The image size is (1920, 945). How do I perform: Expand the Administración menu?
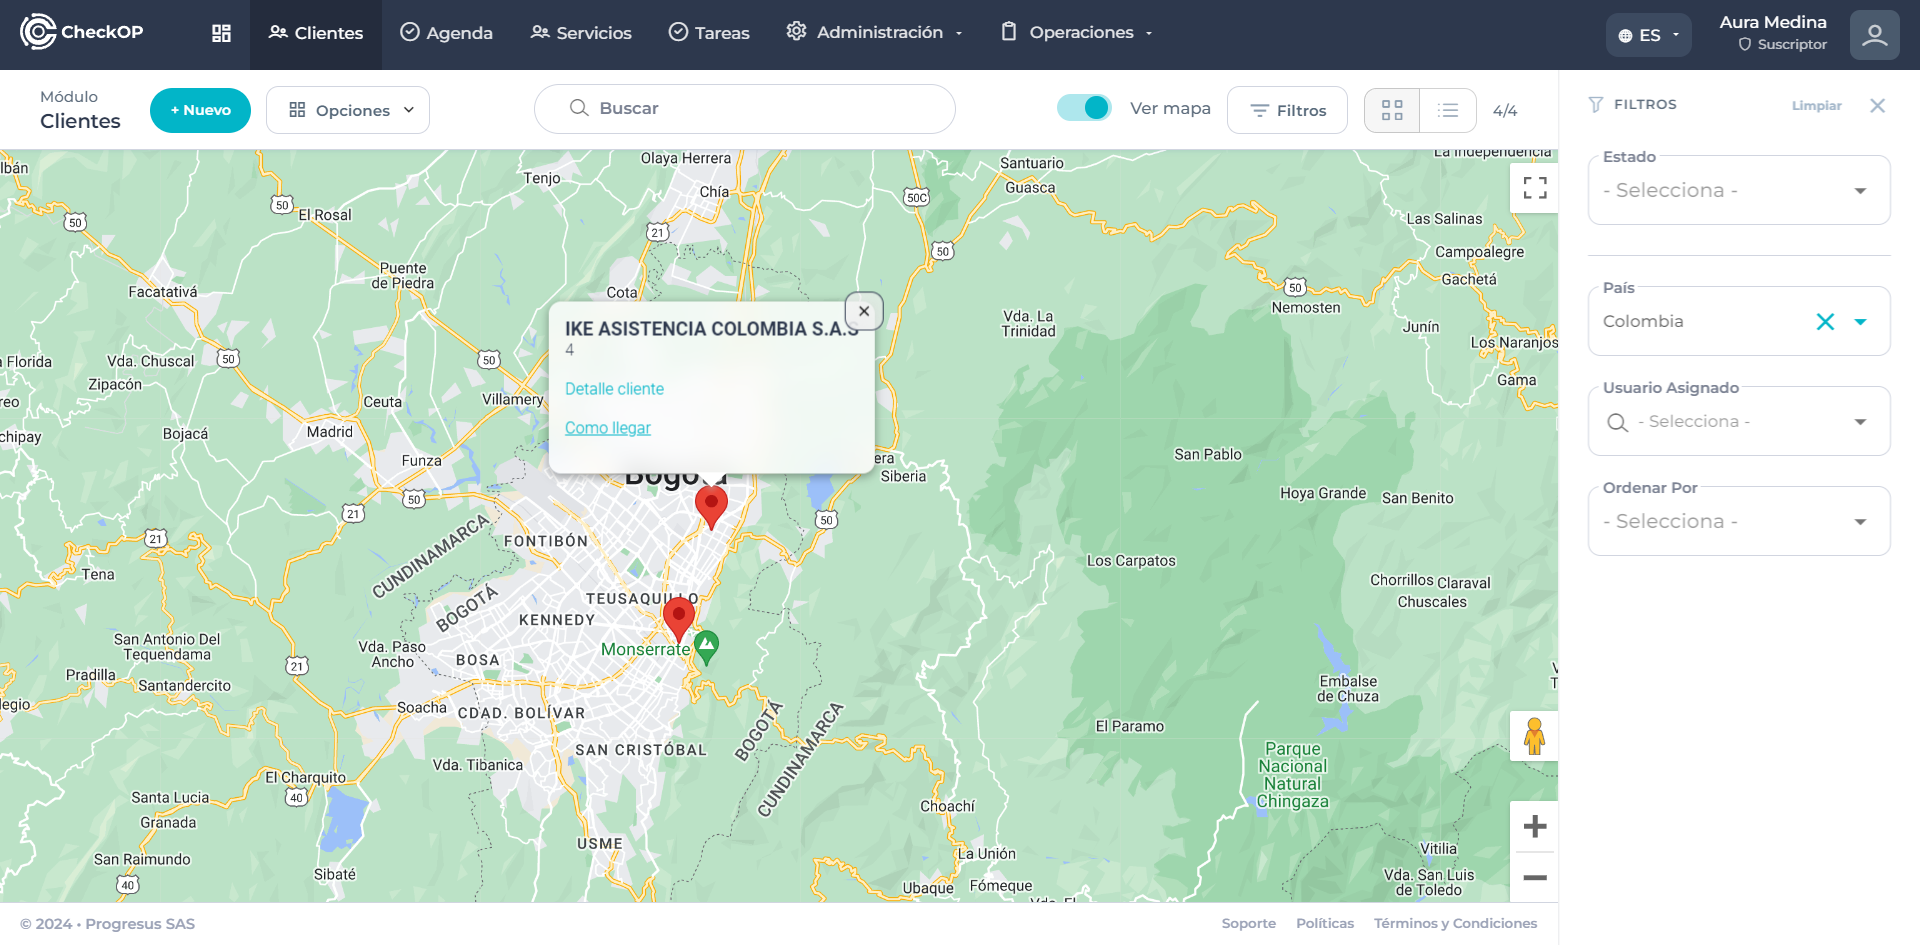click(875, 33)
